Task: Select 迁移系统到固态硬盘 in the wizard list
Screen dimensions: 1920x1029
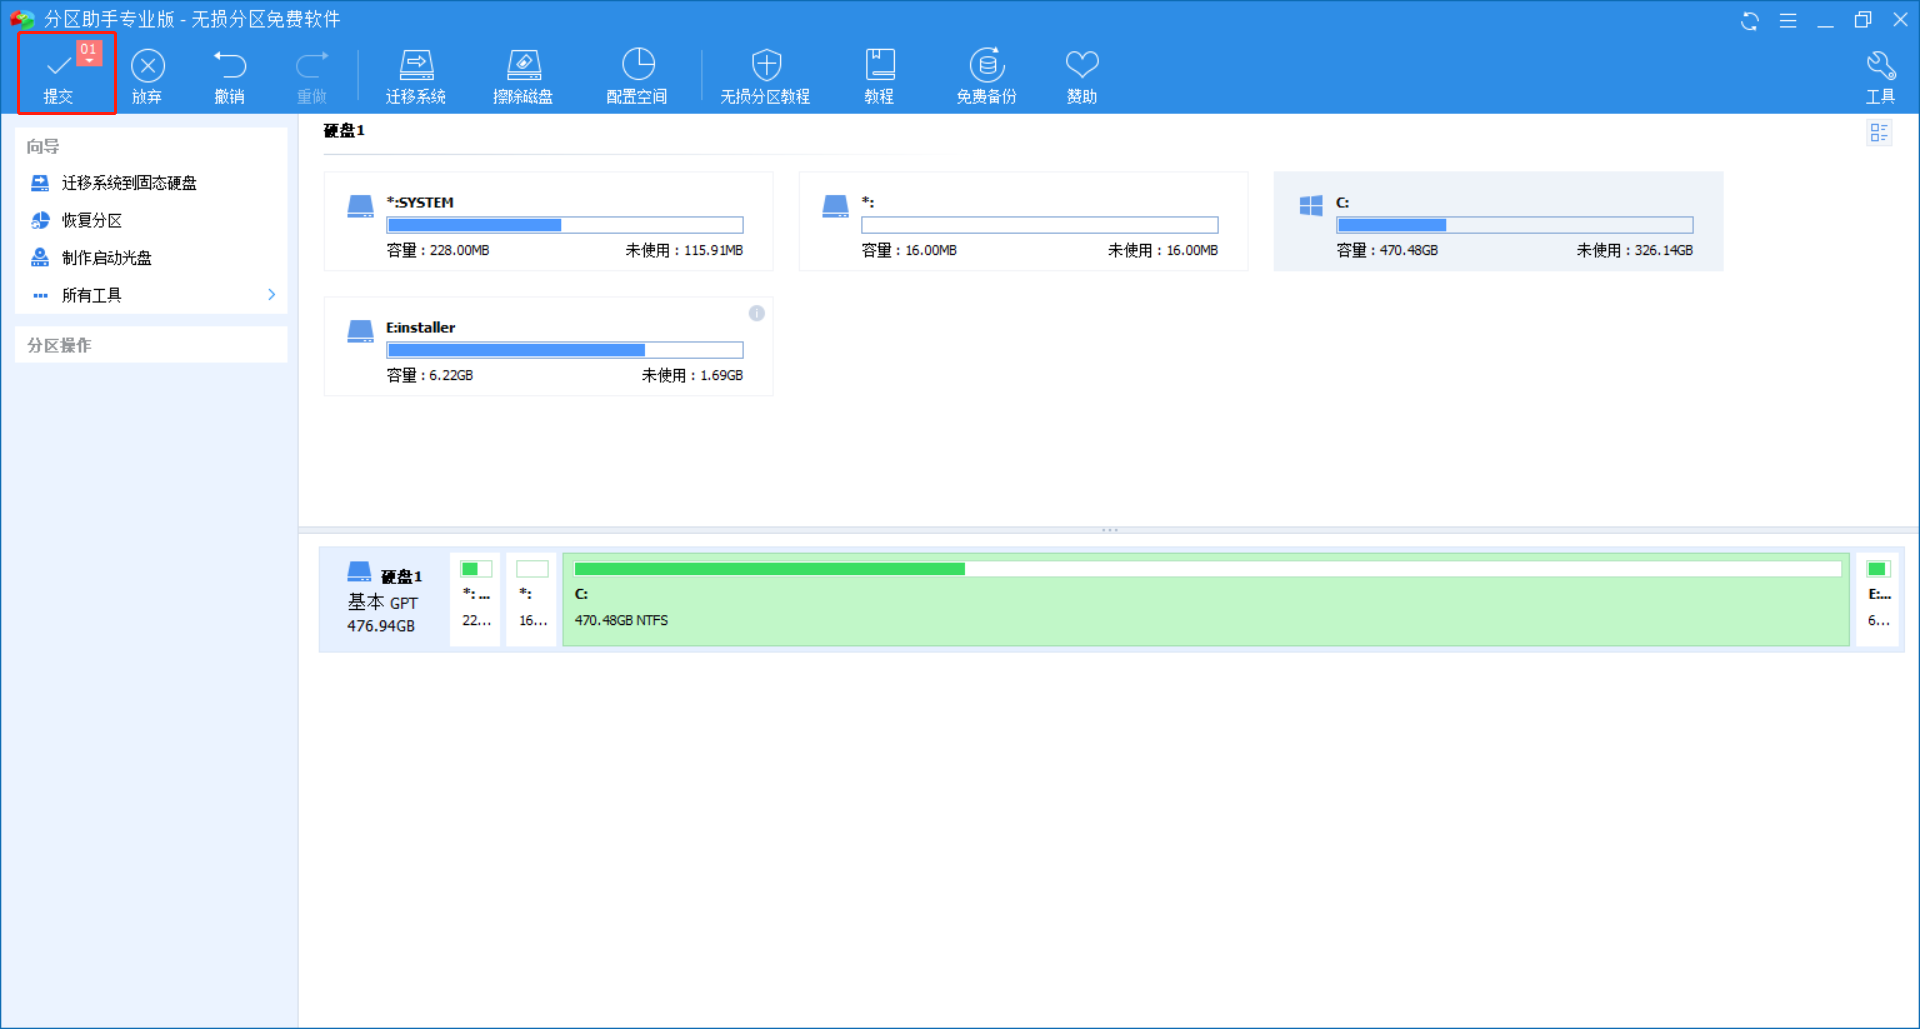Action: 129,183
